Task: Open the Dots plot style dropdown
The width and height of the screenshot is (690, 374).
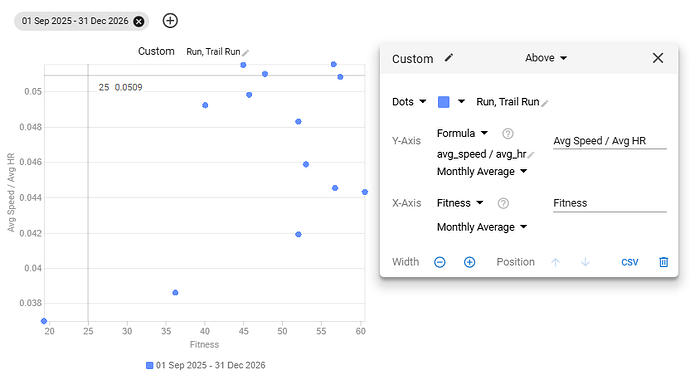Action: [409, 102]
